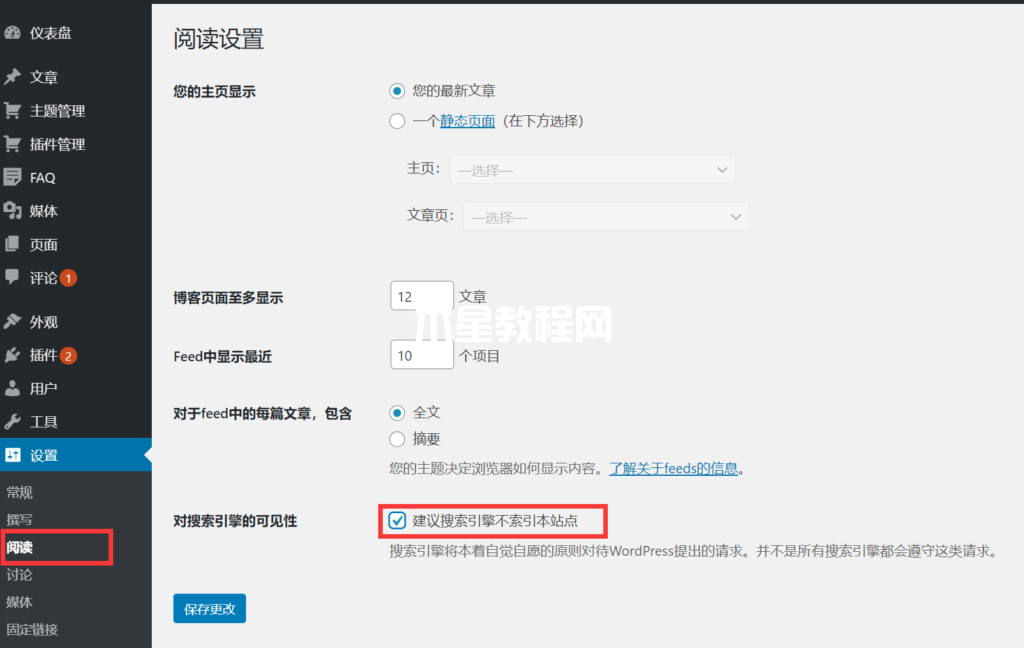
Task: Choose 全文 for feed content
Action: (x=397, y=413)
